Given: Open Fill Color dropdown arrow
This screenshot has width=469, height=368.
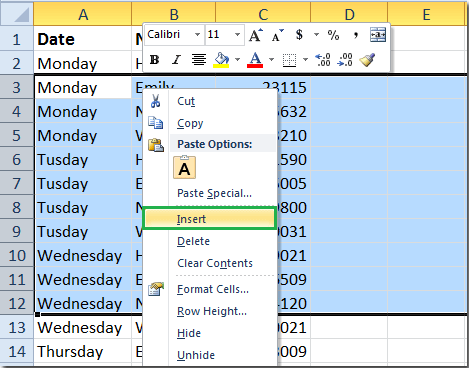Looking at the screenshot, I should pos(237,60).
